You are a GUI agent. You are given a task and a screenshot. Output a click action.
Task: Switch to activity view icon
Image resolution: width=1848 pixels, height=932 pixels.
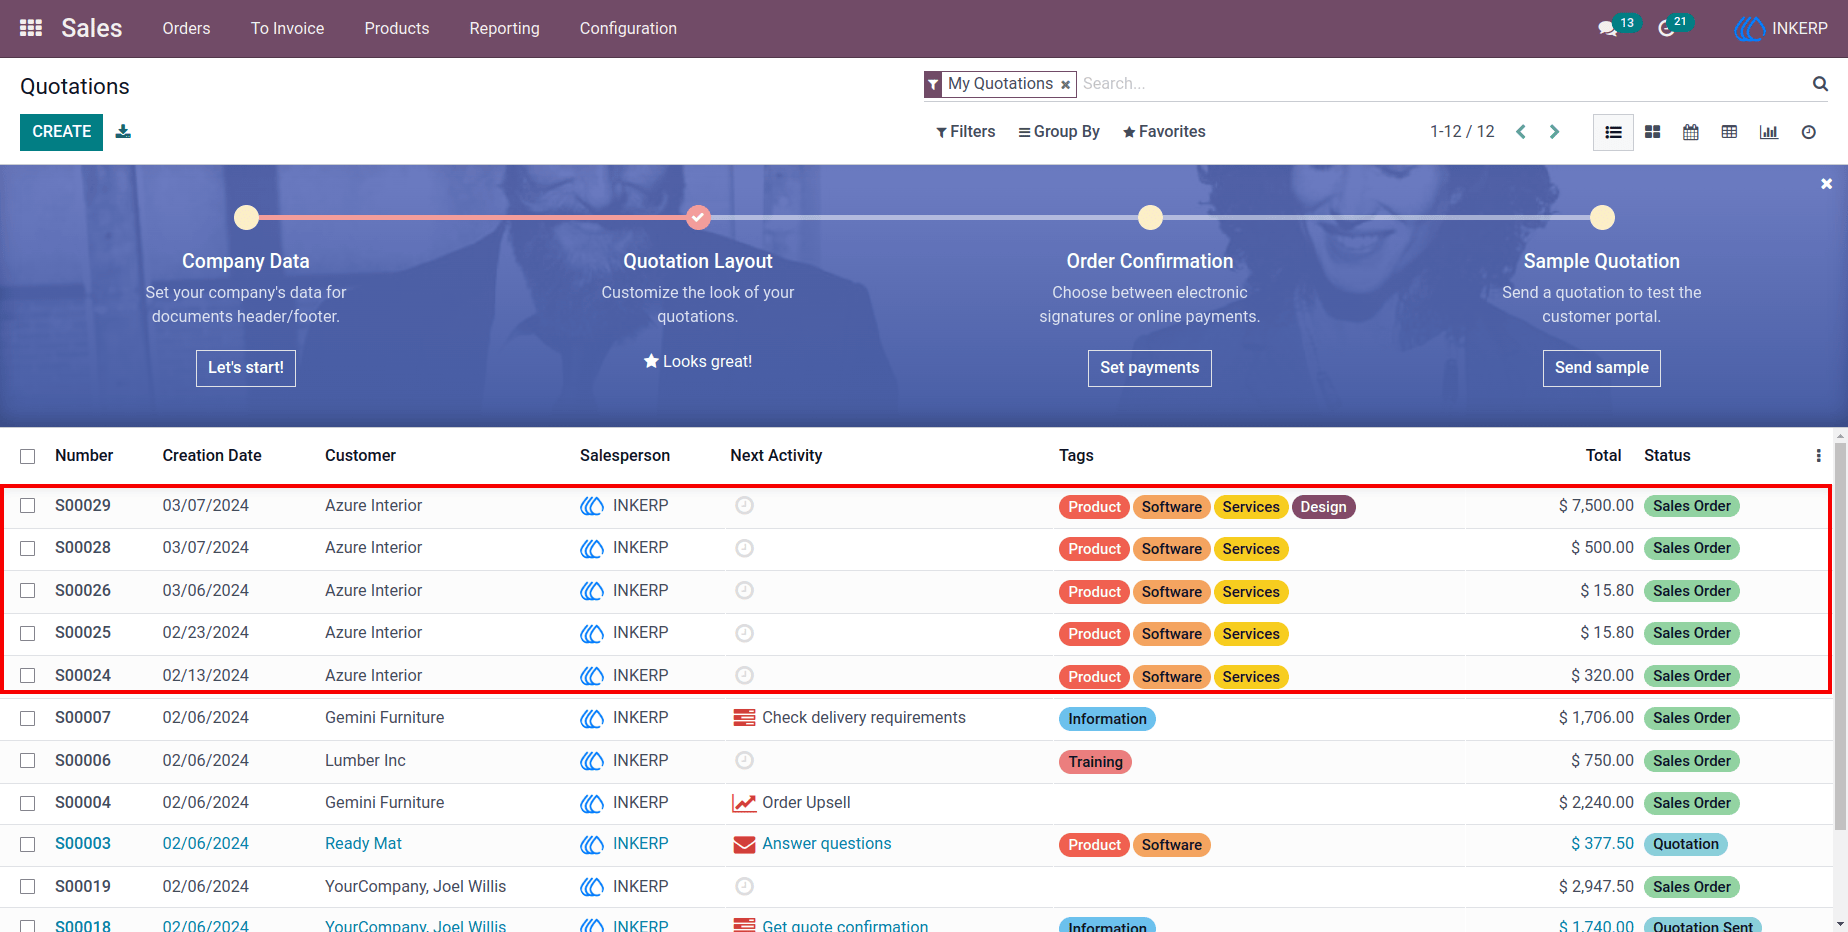tap(1809, 132)
